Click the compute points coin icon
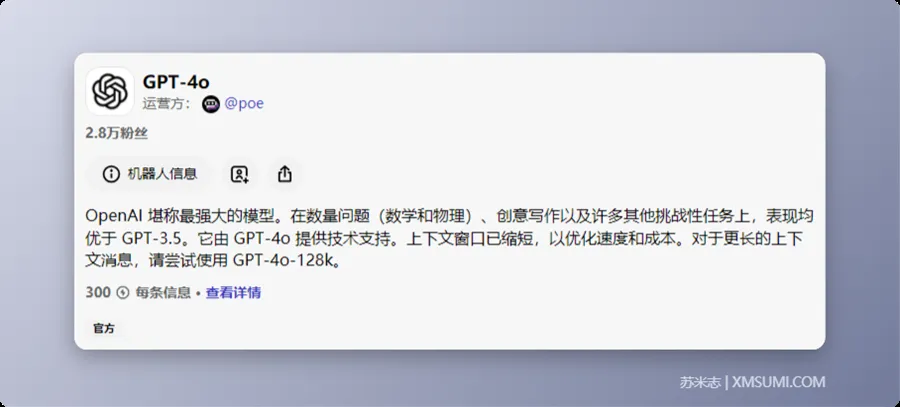 123,293
